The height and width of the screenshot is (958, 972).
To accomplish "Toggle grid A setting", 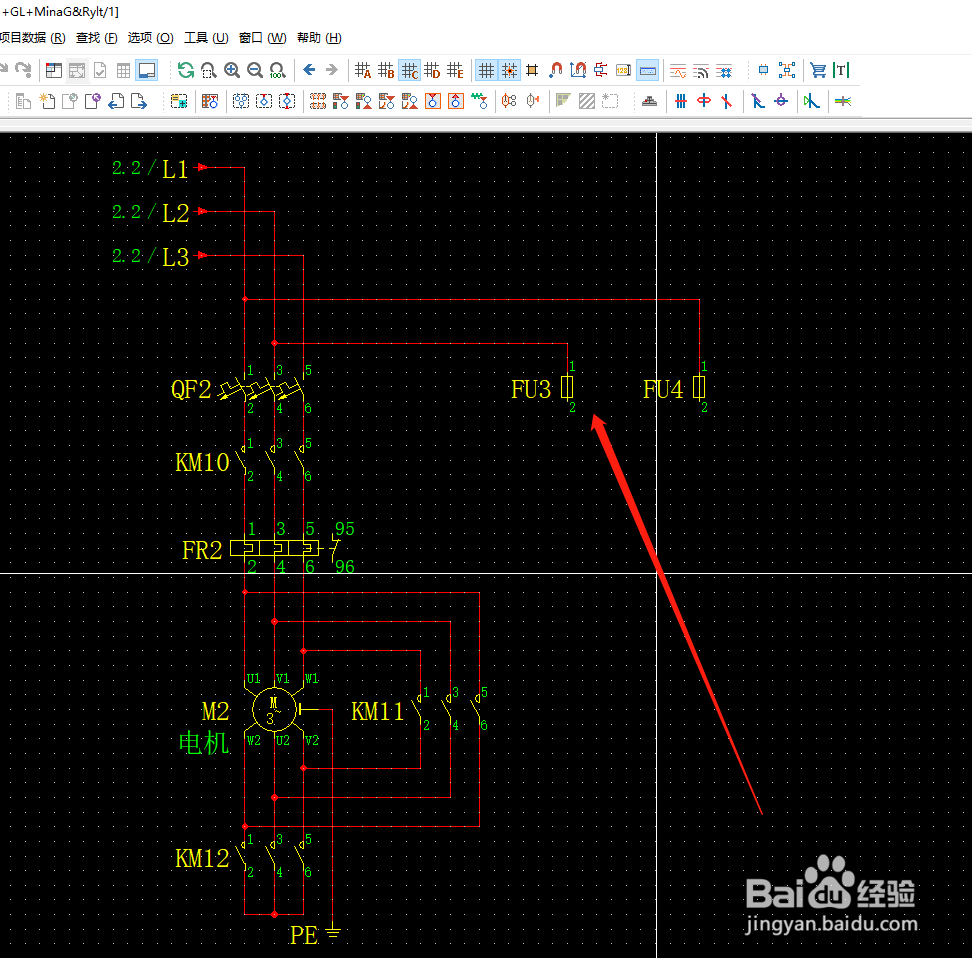I will click(363, 70).
